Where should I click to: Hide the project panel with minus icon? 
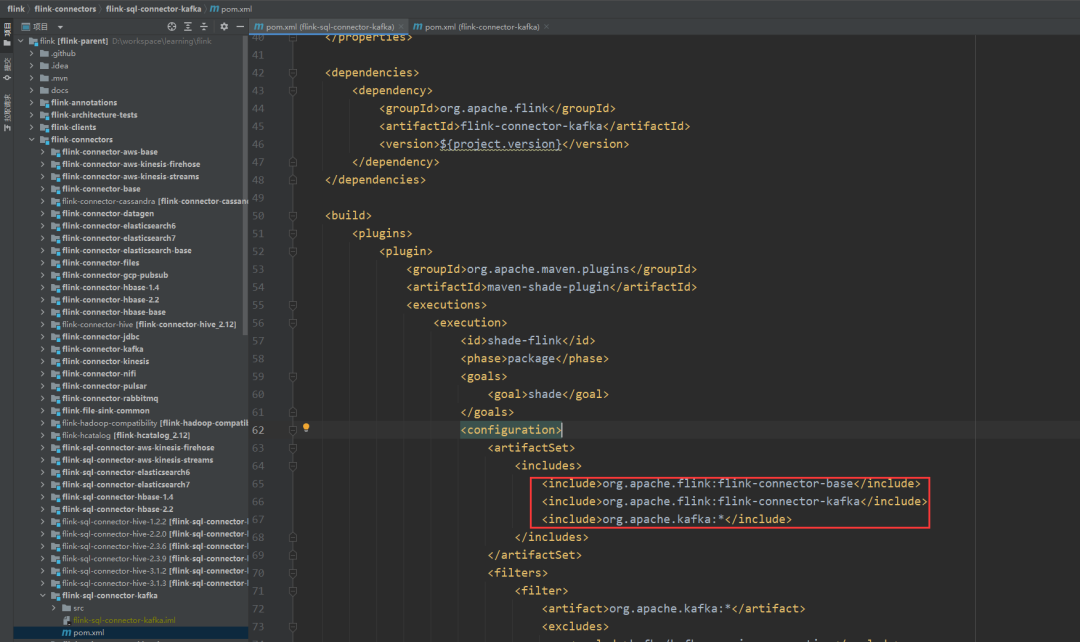click(x=239, y=26)
